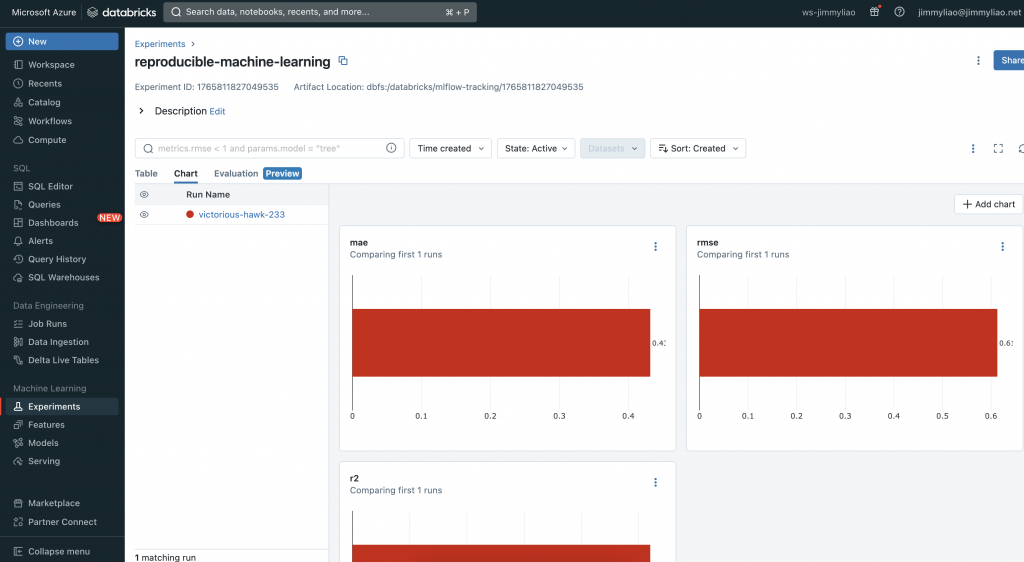Open Delta Live Tables in the sidebar
1024x562 pixels.
tap(62, 360)
